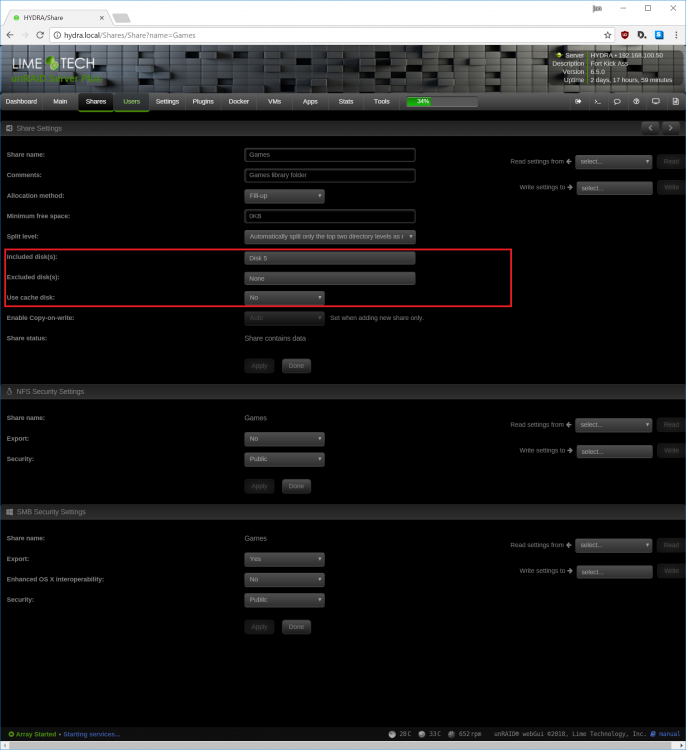
Task: Click into the Comments field
Action: (330, 175)
